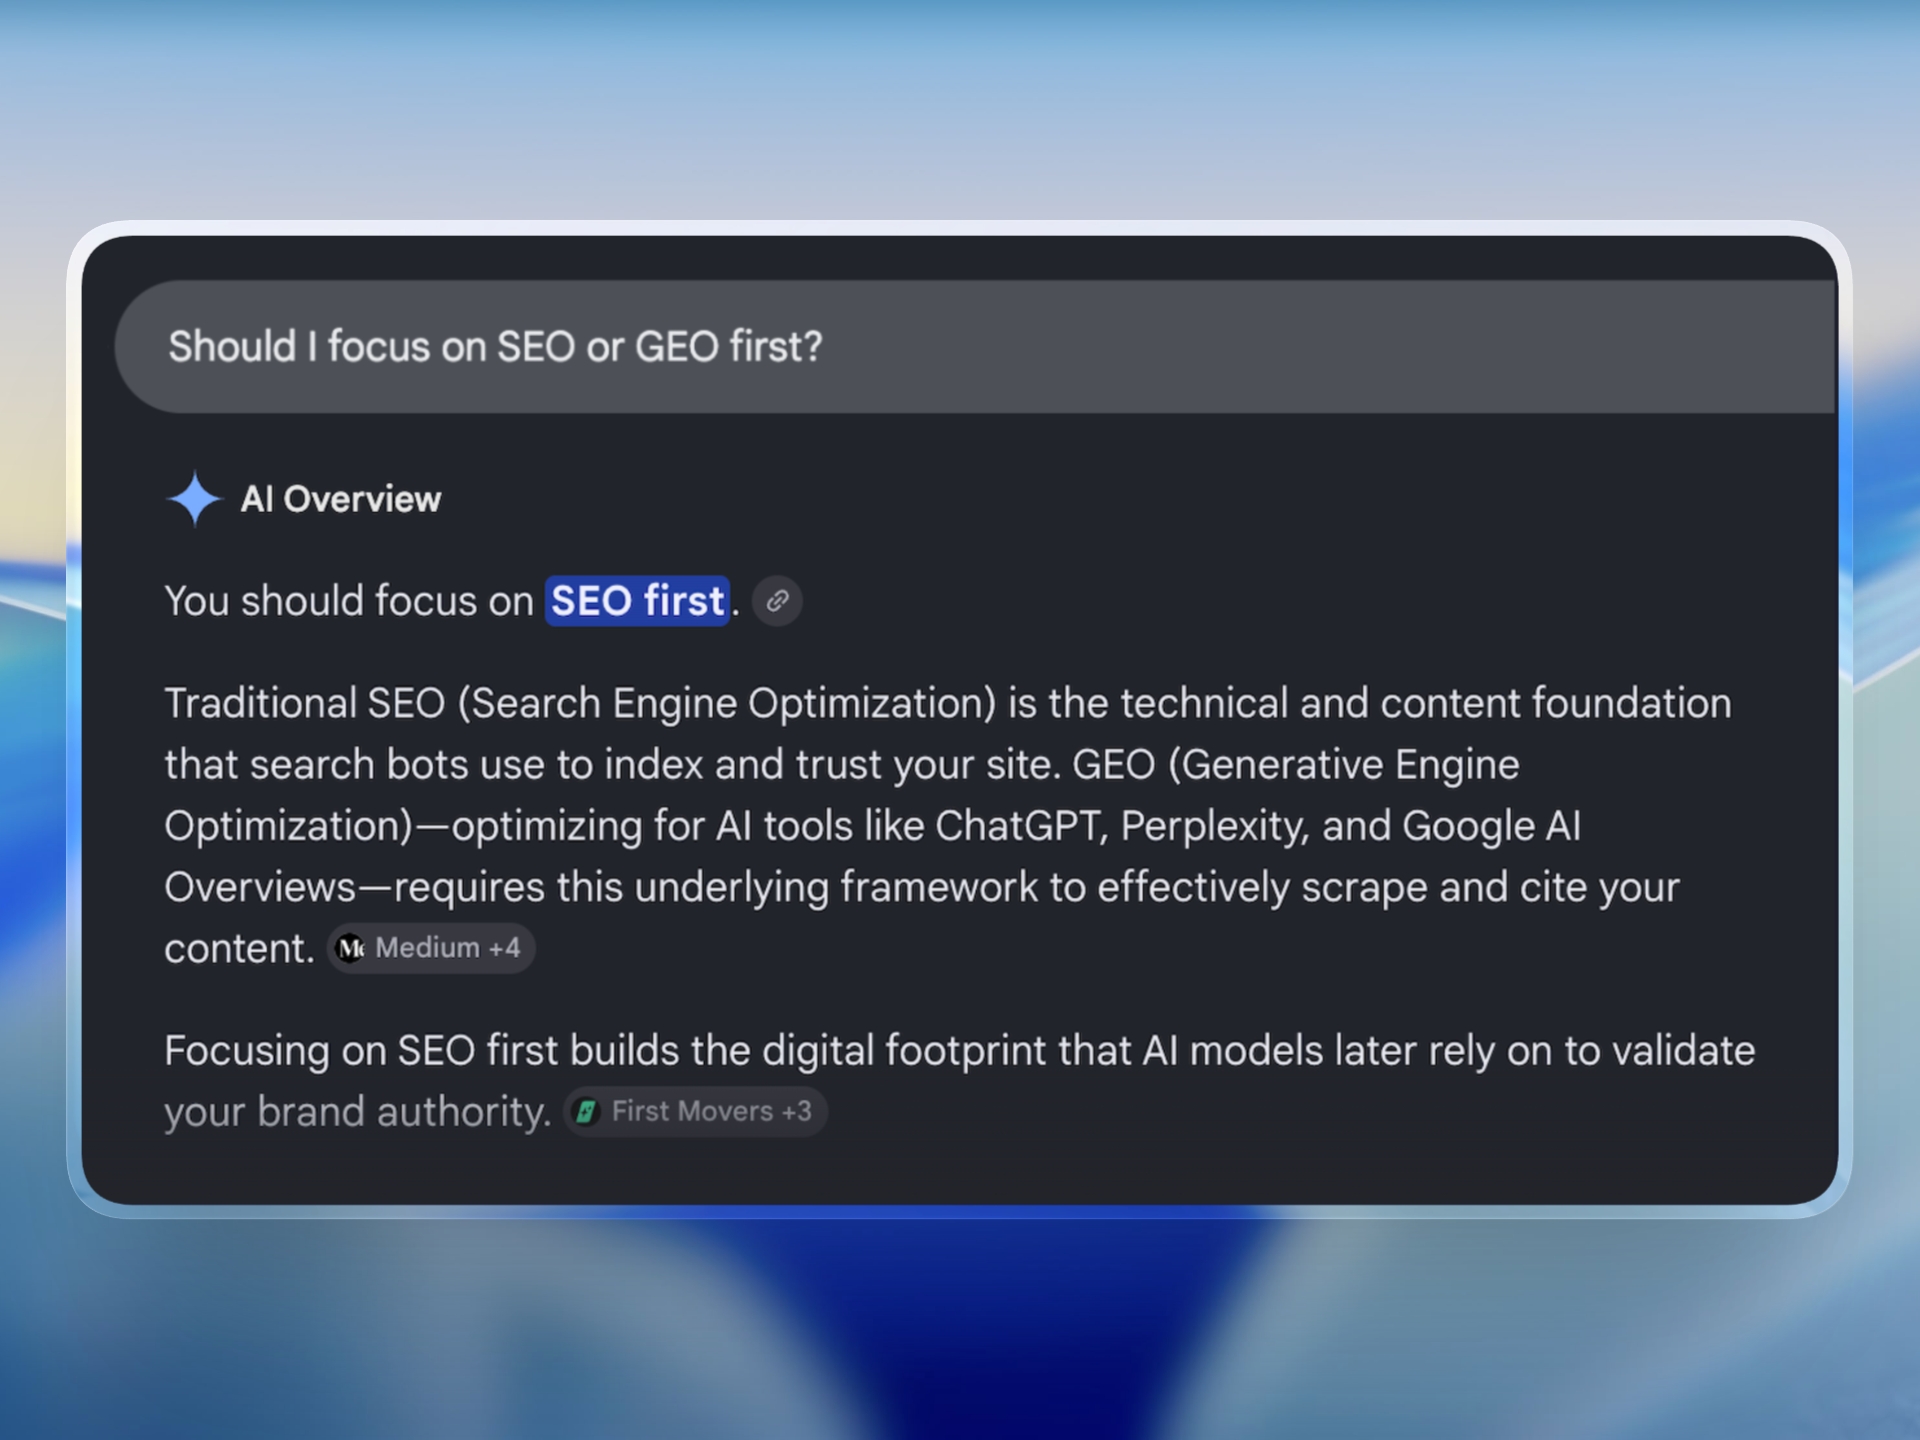
Task: Click the First Movers green logo icon
Action: 587,1111
